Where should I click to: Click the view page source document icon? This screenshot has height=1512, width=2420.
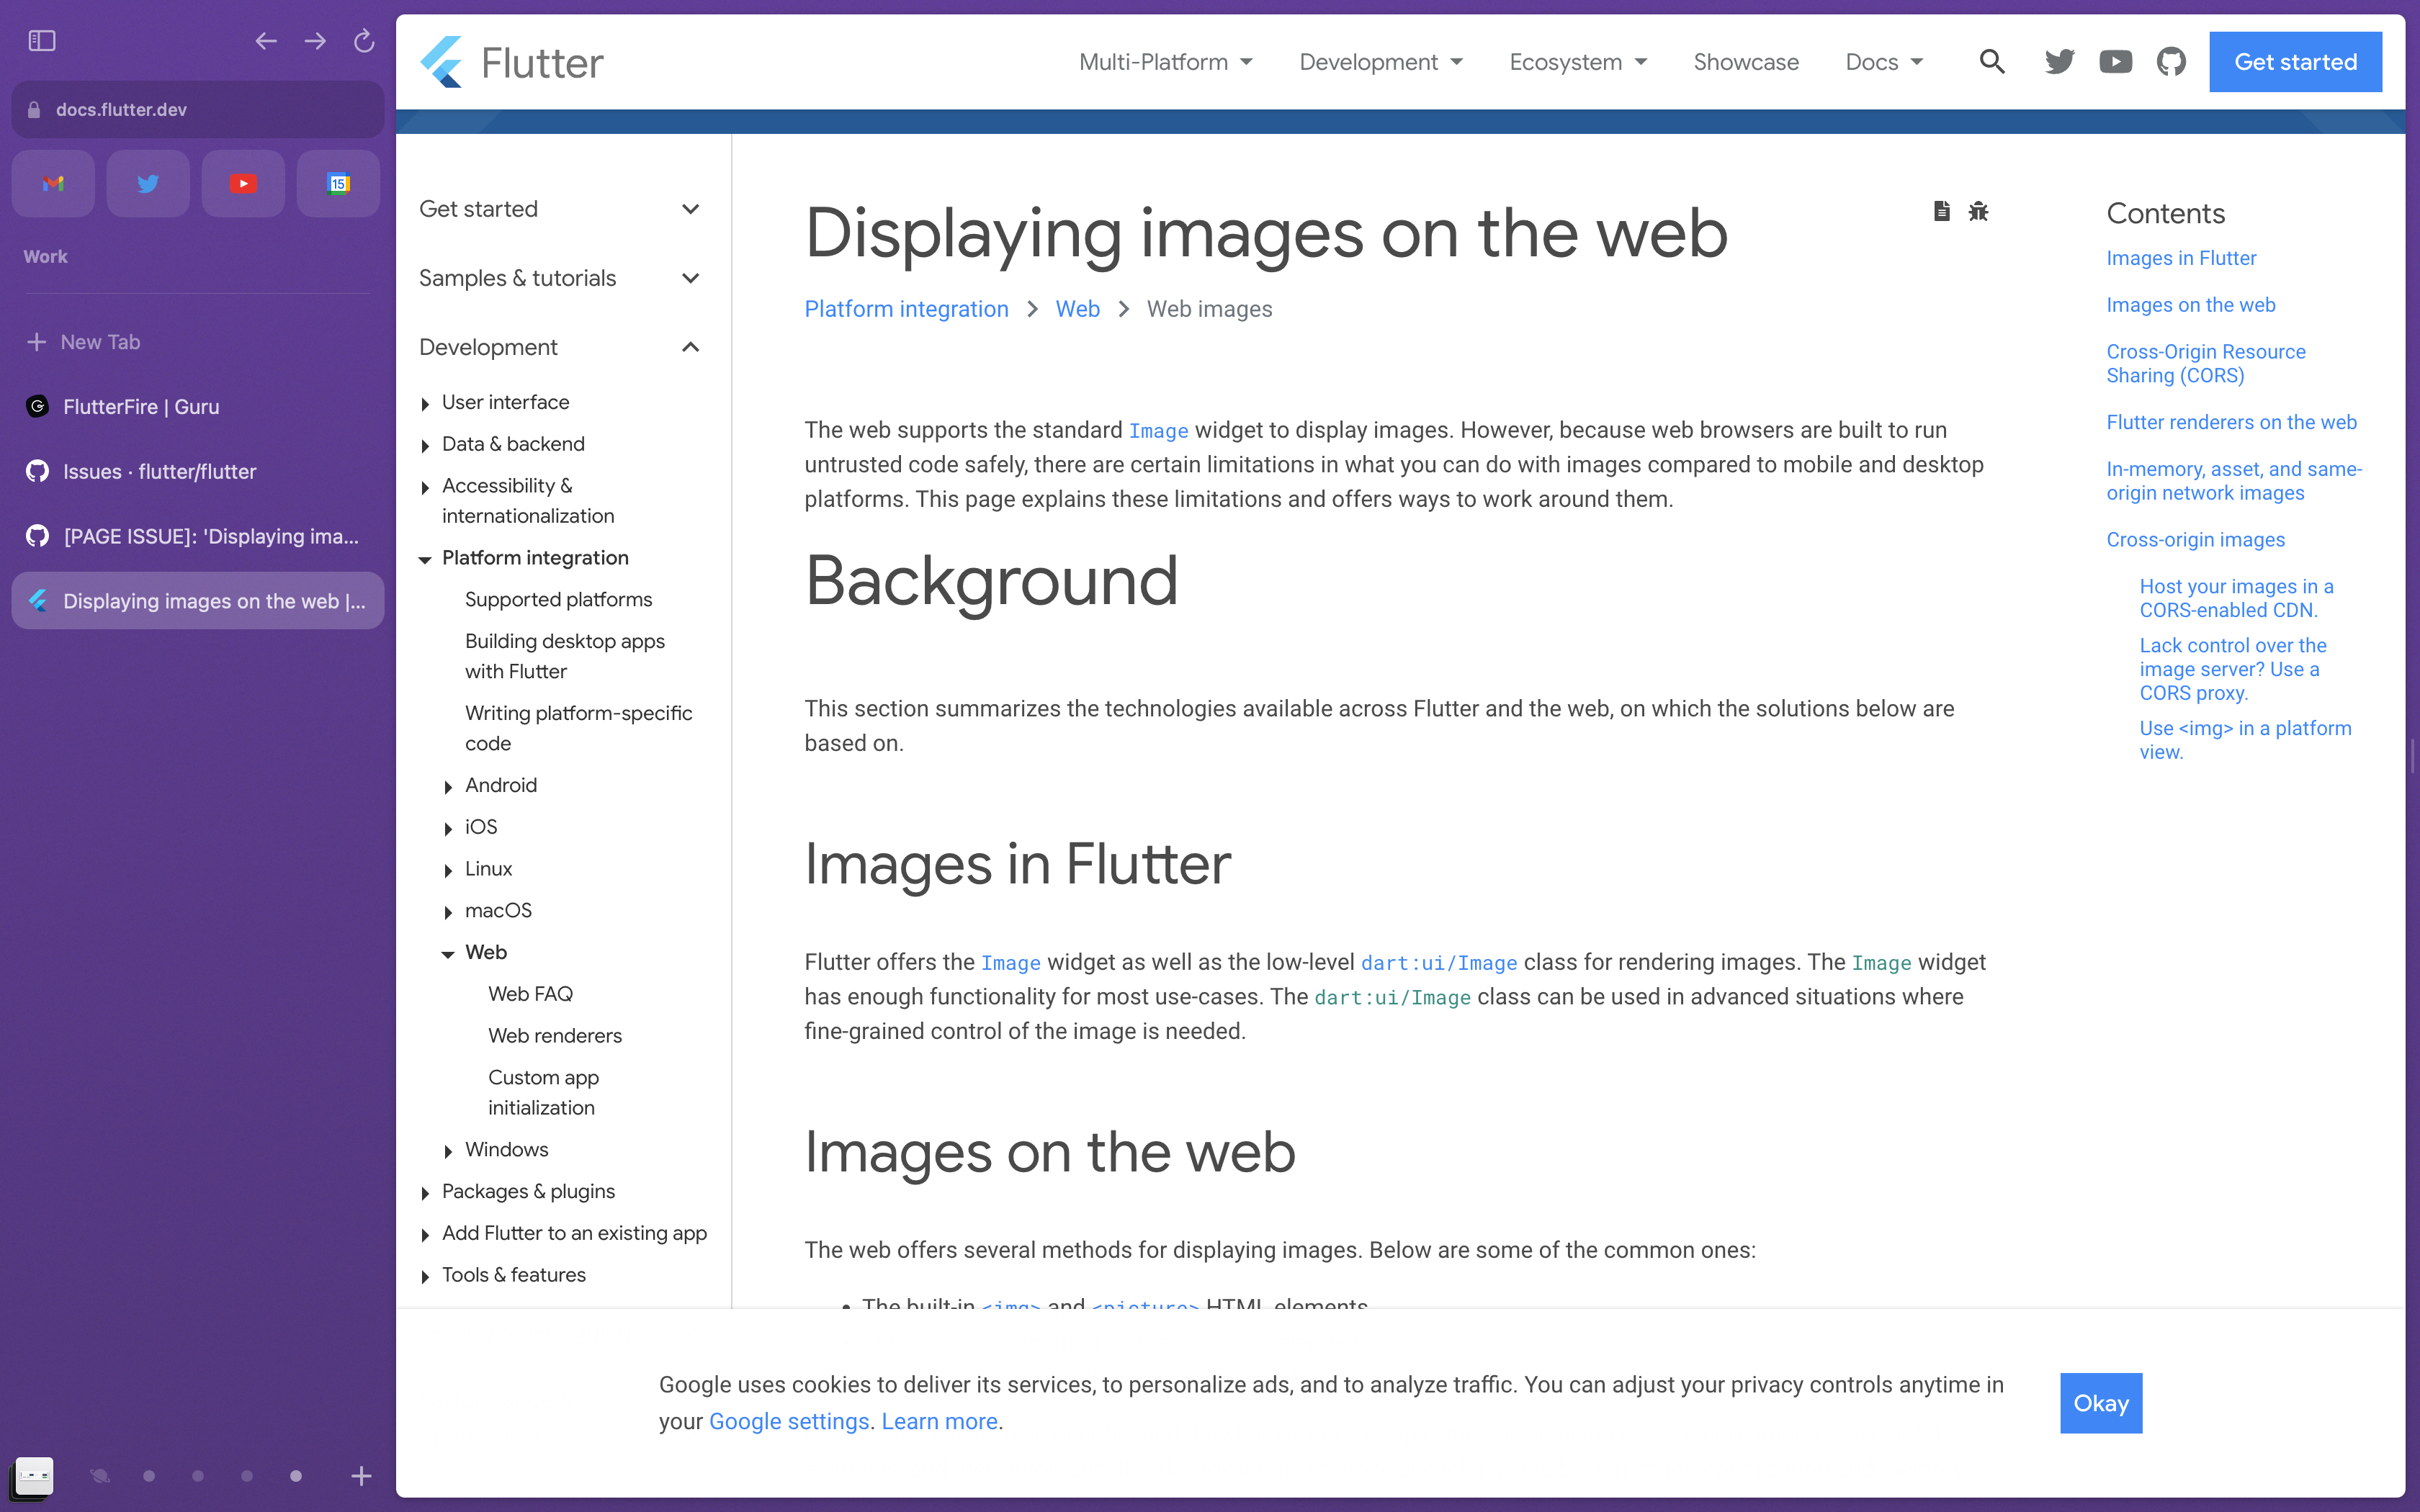click(1941, 211)
